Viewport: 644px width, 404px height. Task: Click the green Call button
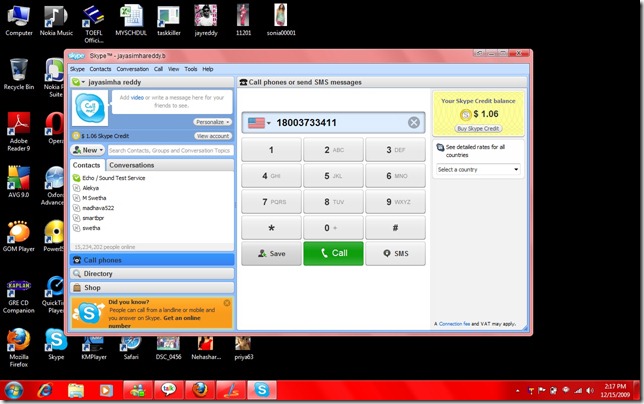tap(333, 253)
